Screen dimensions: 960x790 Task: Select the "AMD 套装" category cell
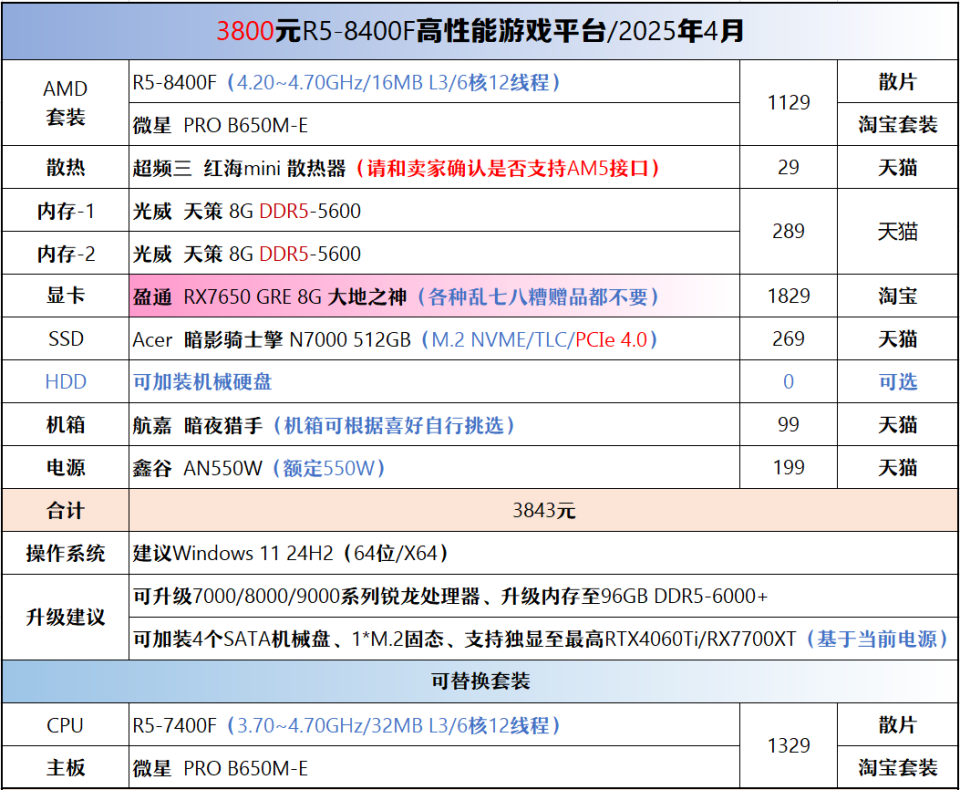(x=66, y=103)
